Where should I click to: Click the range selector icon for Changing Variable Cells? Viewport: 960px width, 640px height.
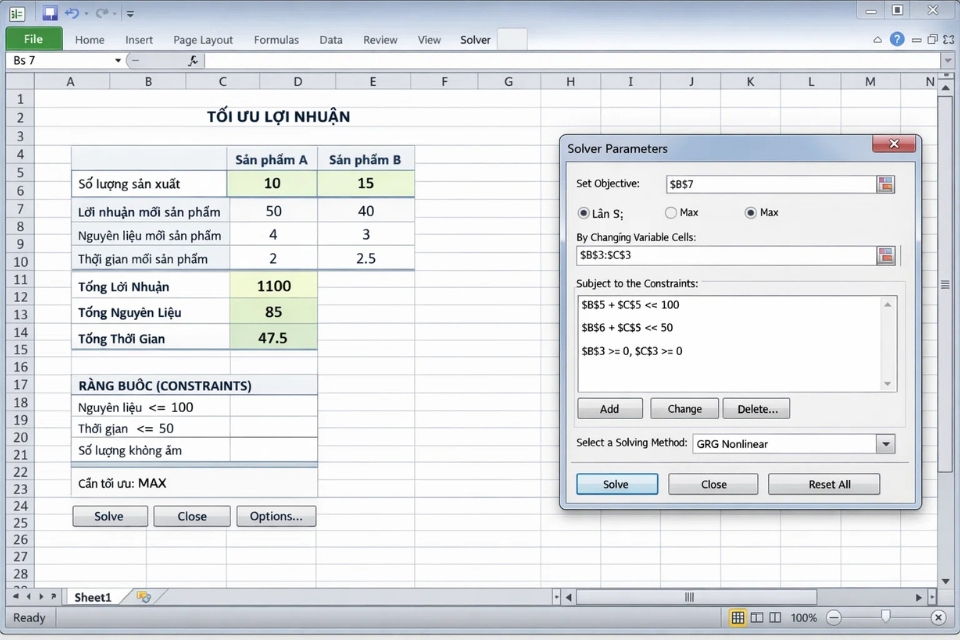886,255
